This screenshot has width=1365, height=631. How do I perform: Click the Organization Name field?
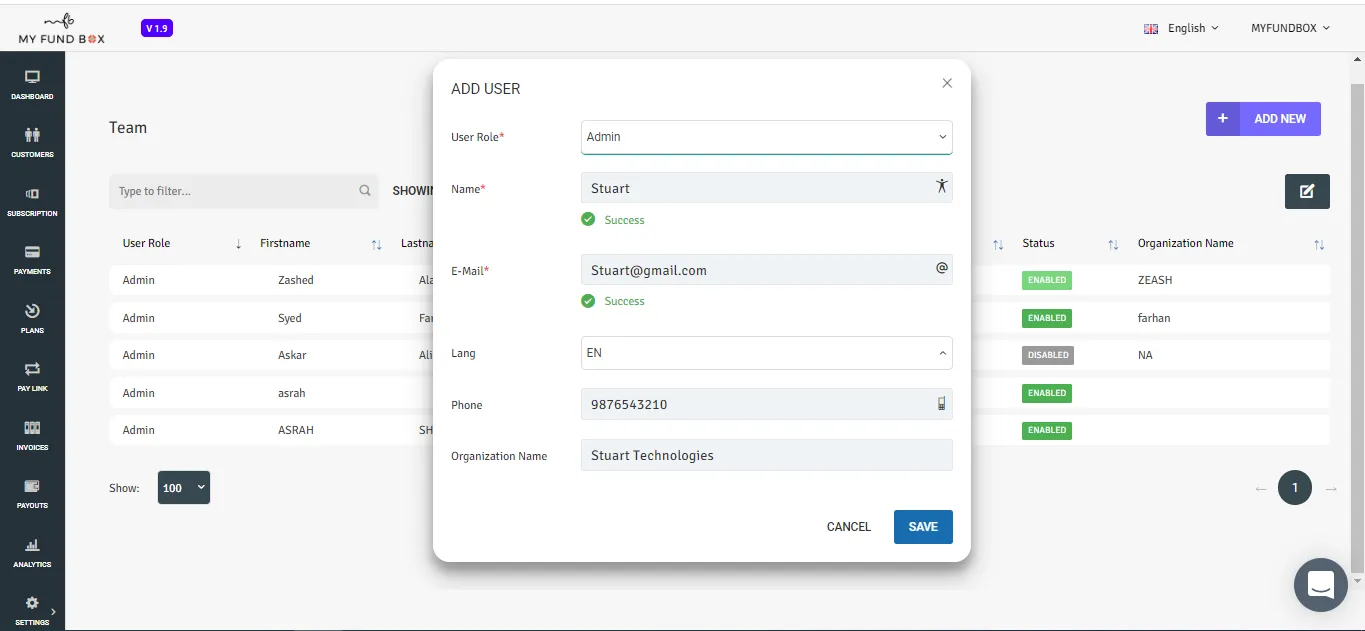[766, 455]
